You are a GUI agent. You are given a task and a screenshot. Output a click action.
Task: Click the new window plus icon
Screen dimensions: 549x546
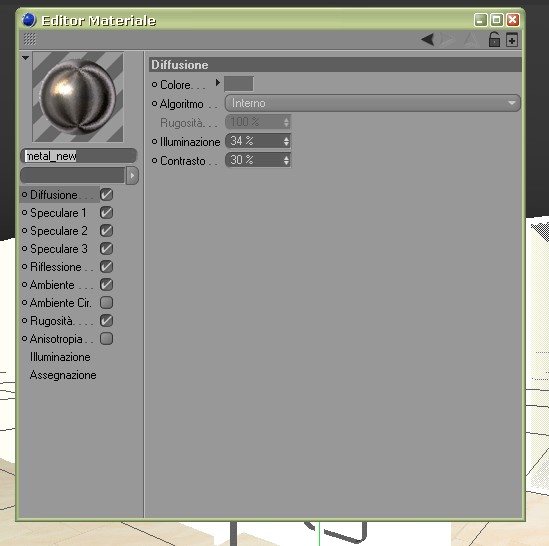(512, 40)
